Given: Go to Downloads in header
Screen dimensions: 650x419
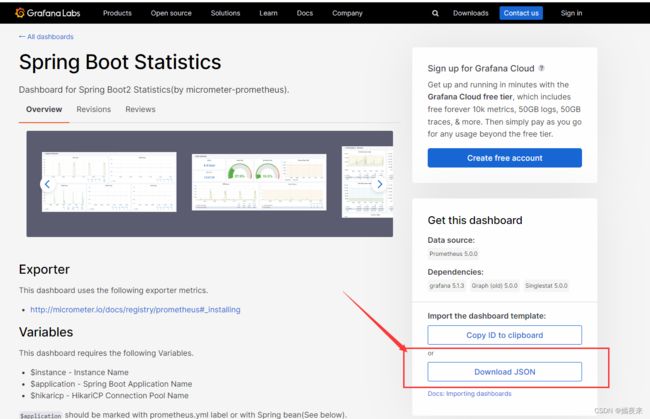Looking at the screenshot, I should (471, 13).
